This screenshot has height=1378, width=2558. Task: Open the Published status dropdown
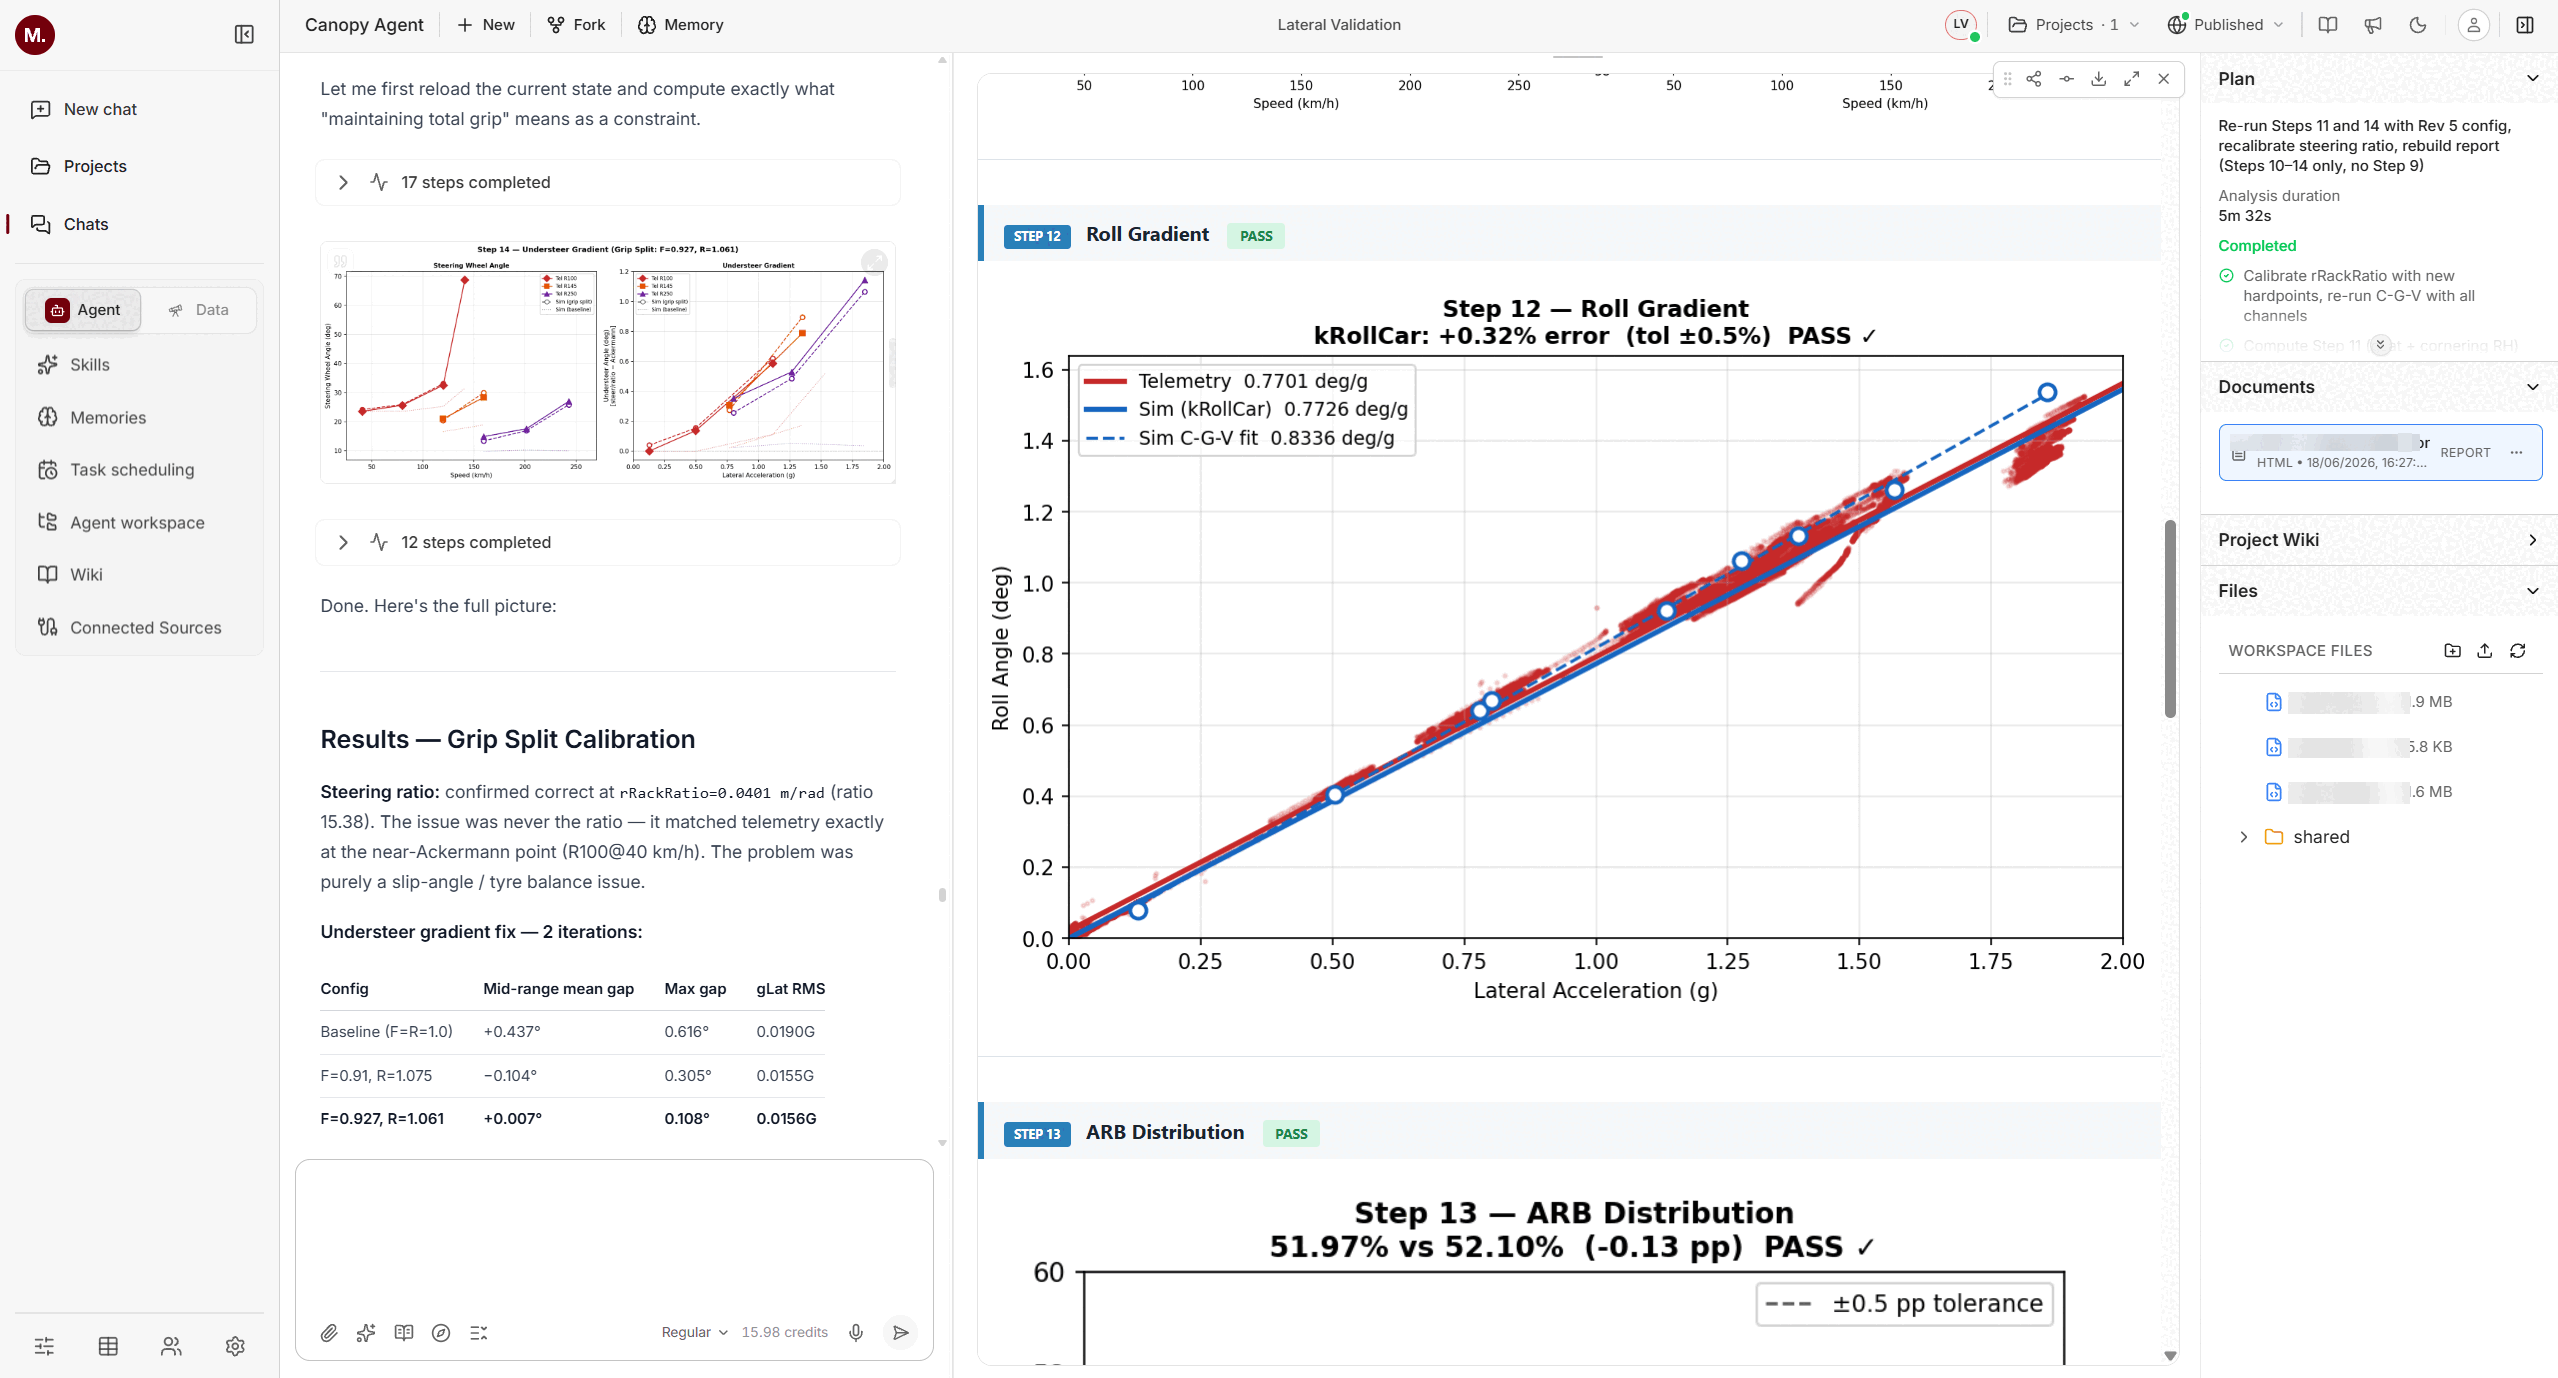point(2224,25)
